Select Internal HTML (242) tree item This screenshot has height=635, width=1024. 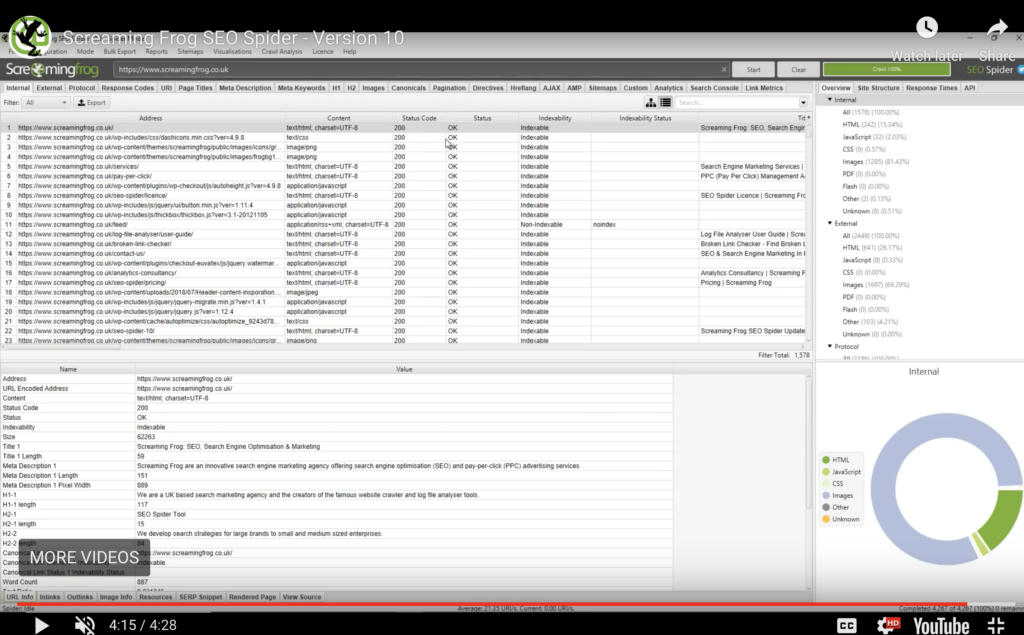[872, 125]
